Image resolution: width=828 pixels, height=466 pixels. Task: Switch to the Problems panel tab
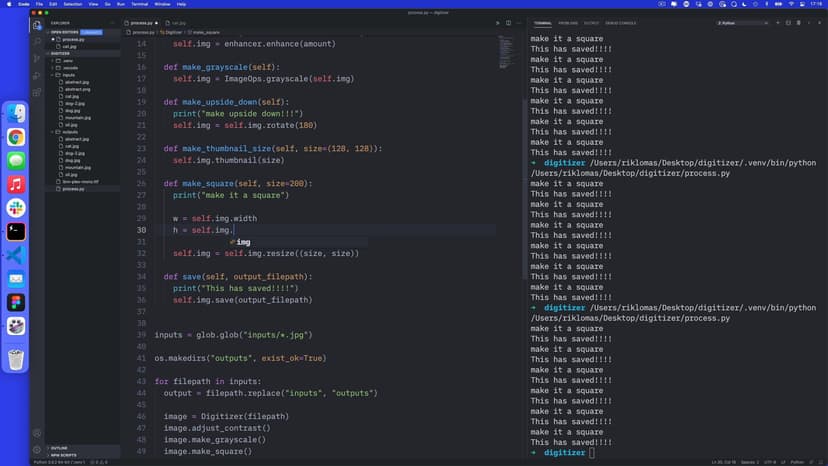[x=567, y=22]
